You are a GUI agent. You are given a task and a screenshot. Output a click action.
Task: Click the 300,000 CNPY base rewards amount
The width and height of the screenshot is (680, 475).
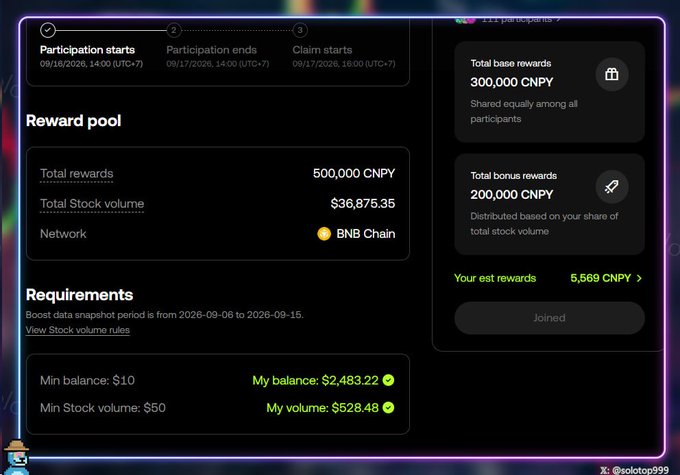click(512, 82)
